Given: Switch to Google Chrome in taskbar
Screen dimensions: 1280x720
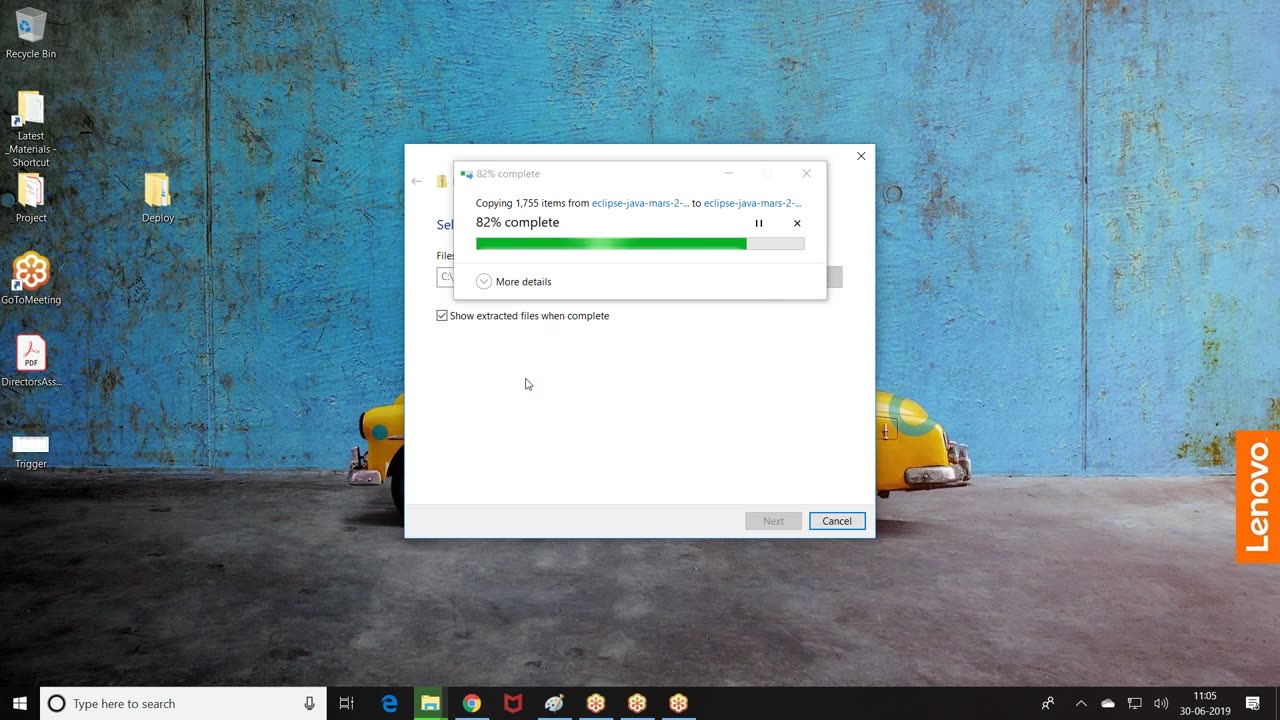Looking at the screenshot, I should click(x=472, y=704).
